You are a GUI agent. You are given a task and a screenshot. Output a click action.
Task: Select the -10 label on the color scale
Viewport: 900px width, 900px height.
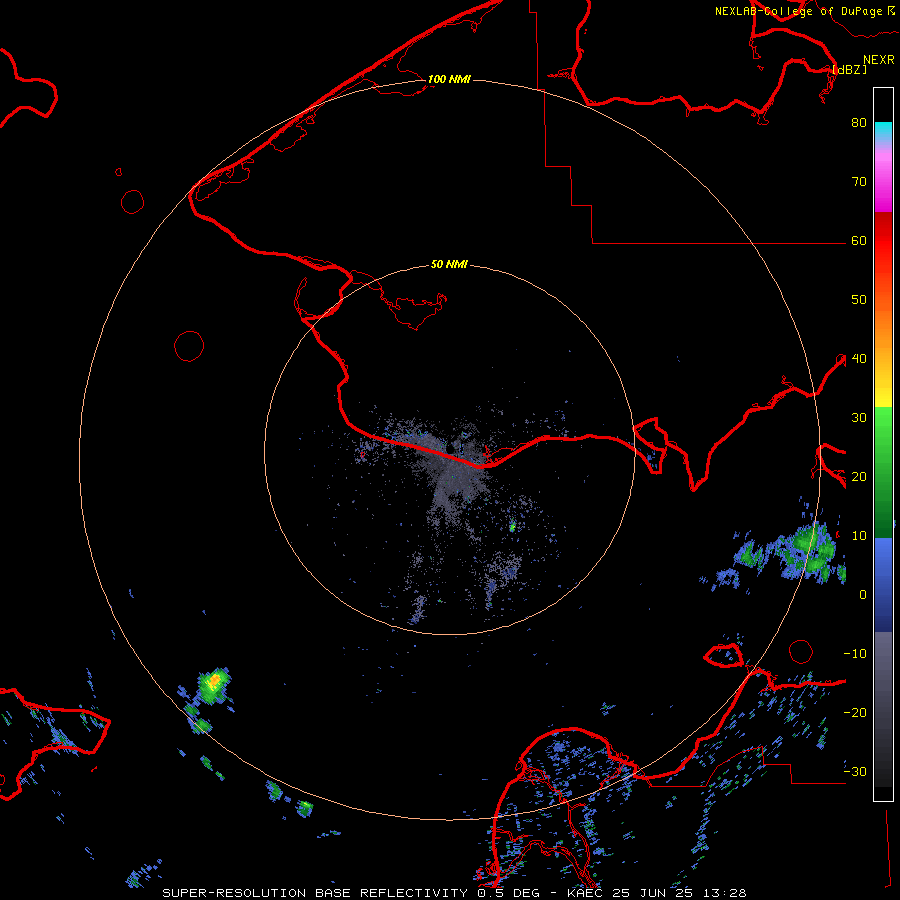click(x=855, y=654)
